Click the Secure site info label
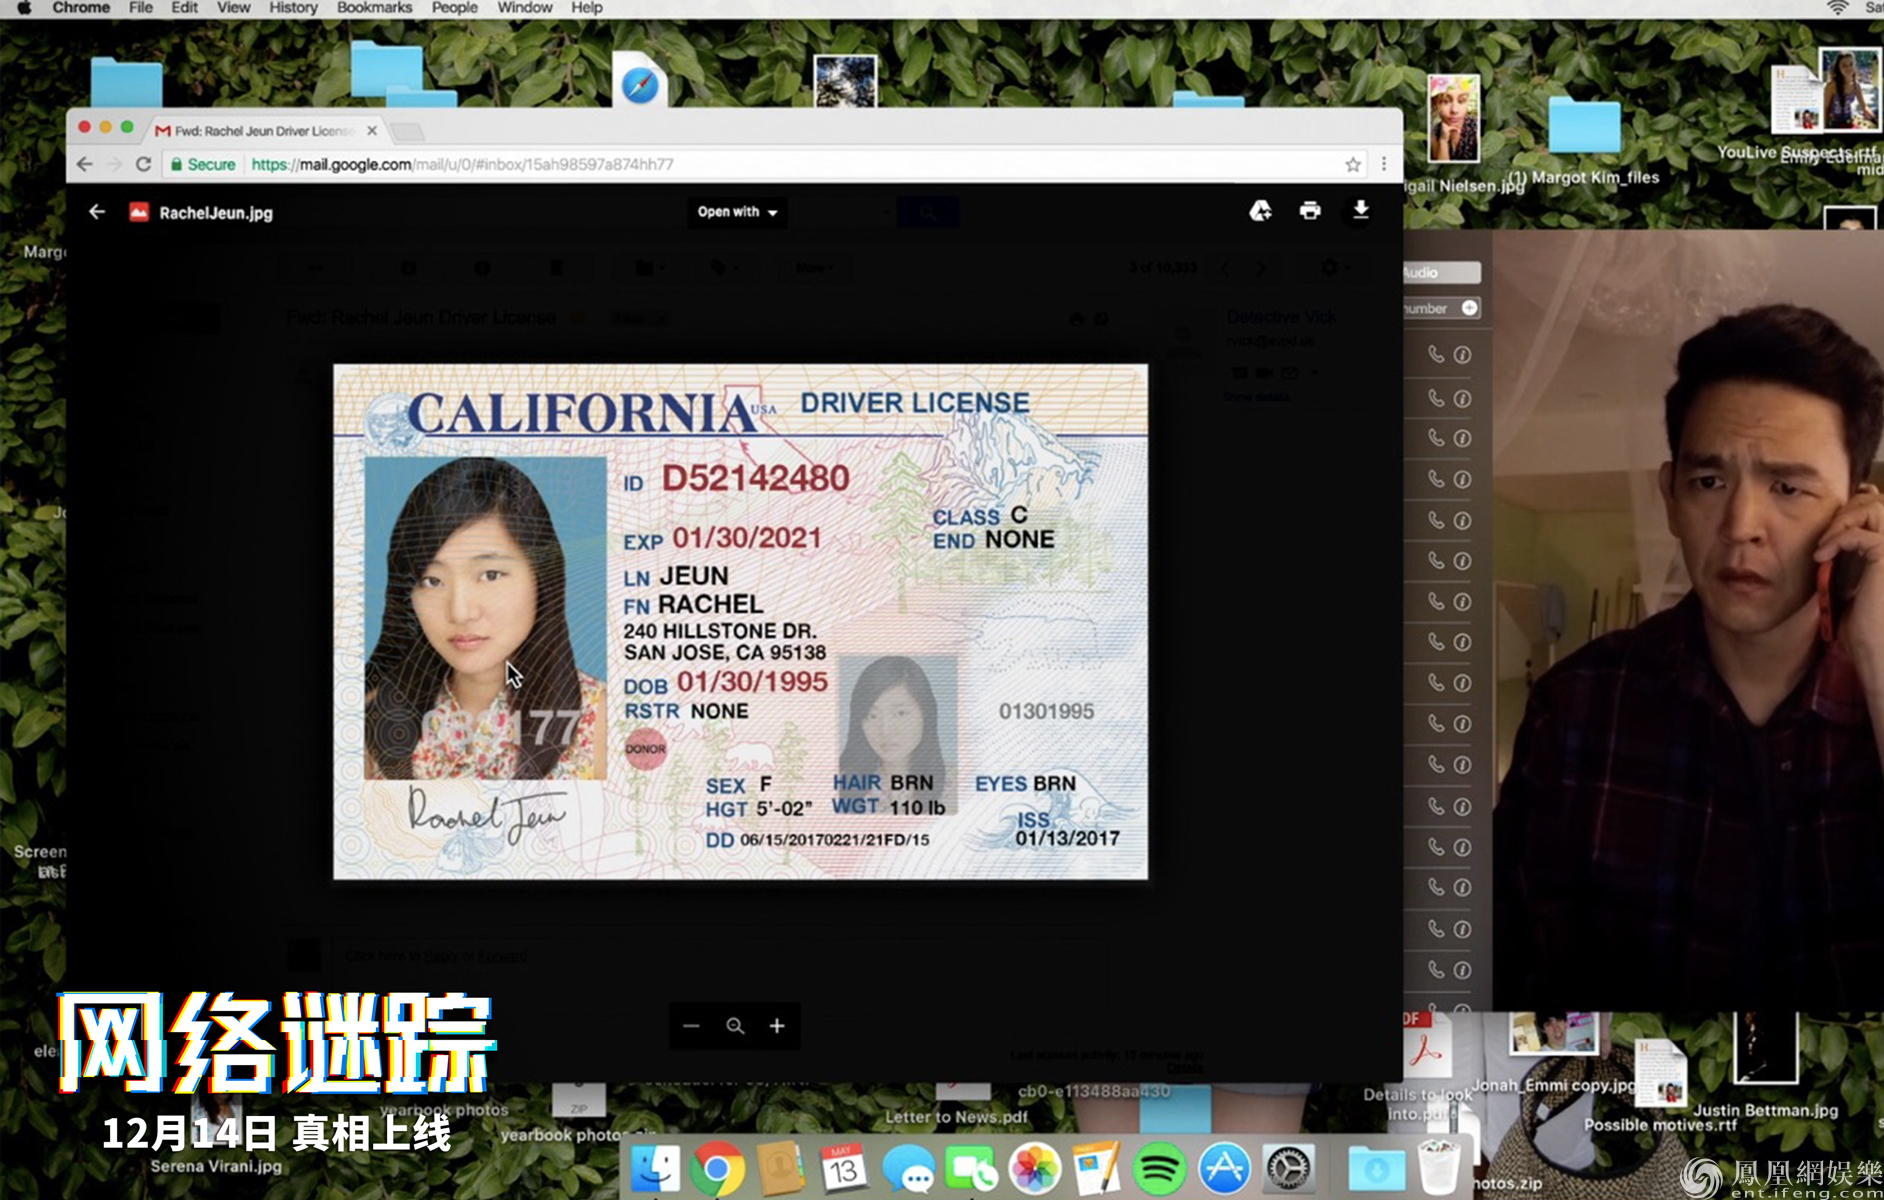This screenshot has height=1200, width=1884. pos(204,164)
